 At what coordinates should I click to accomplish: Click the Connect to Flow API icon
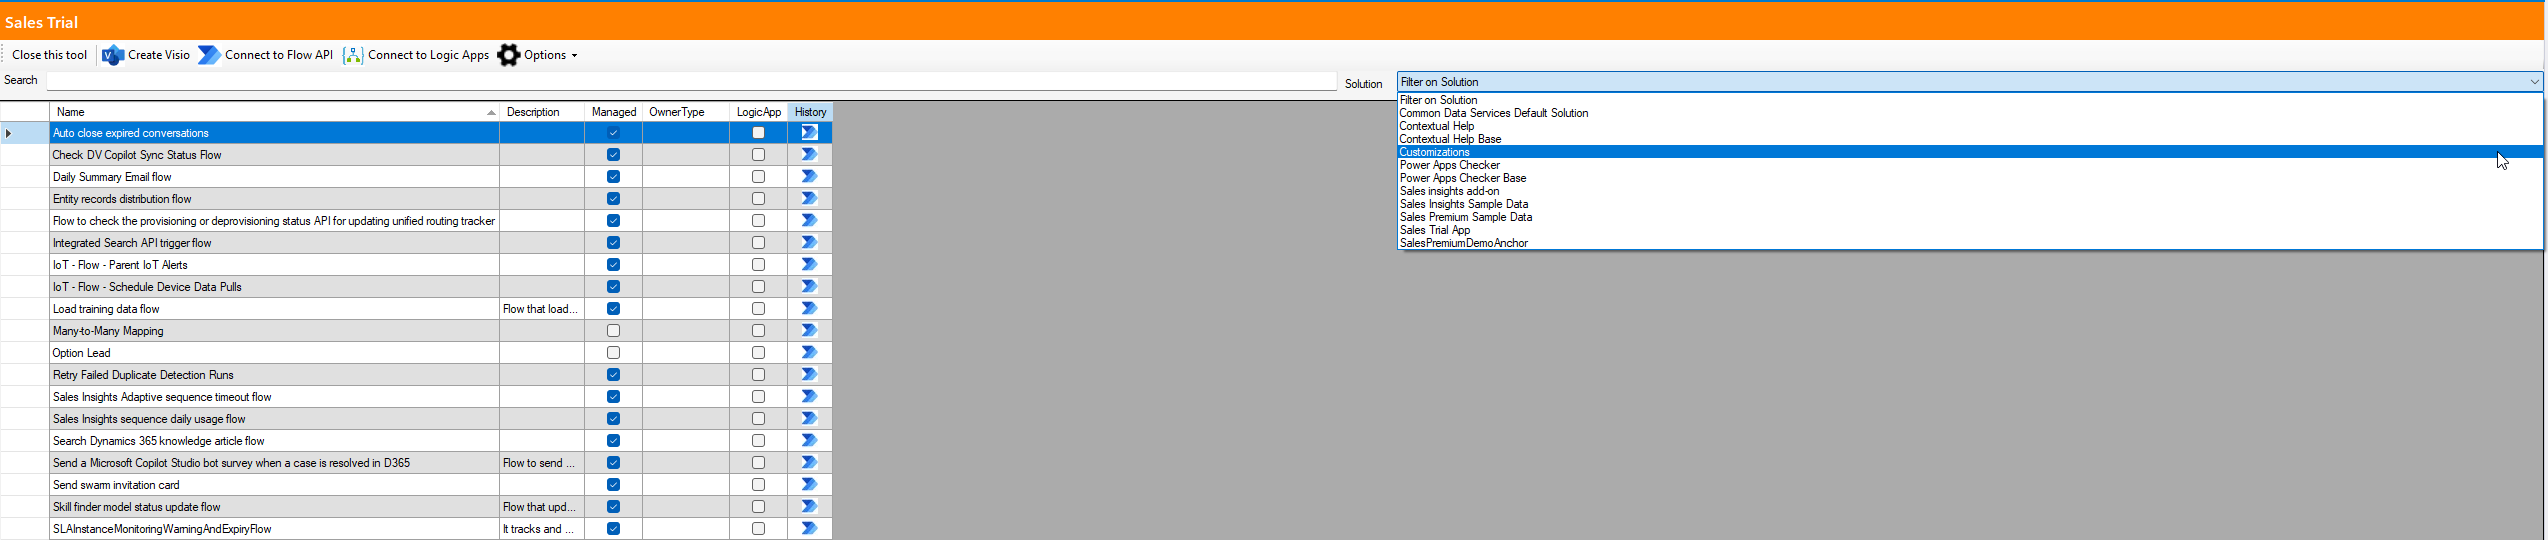(x=209, y=55)
